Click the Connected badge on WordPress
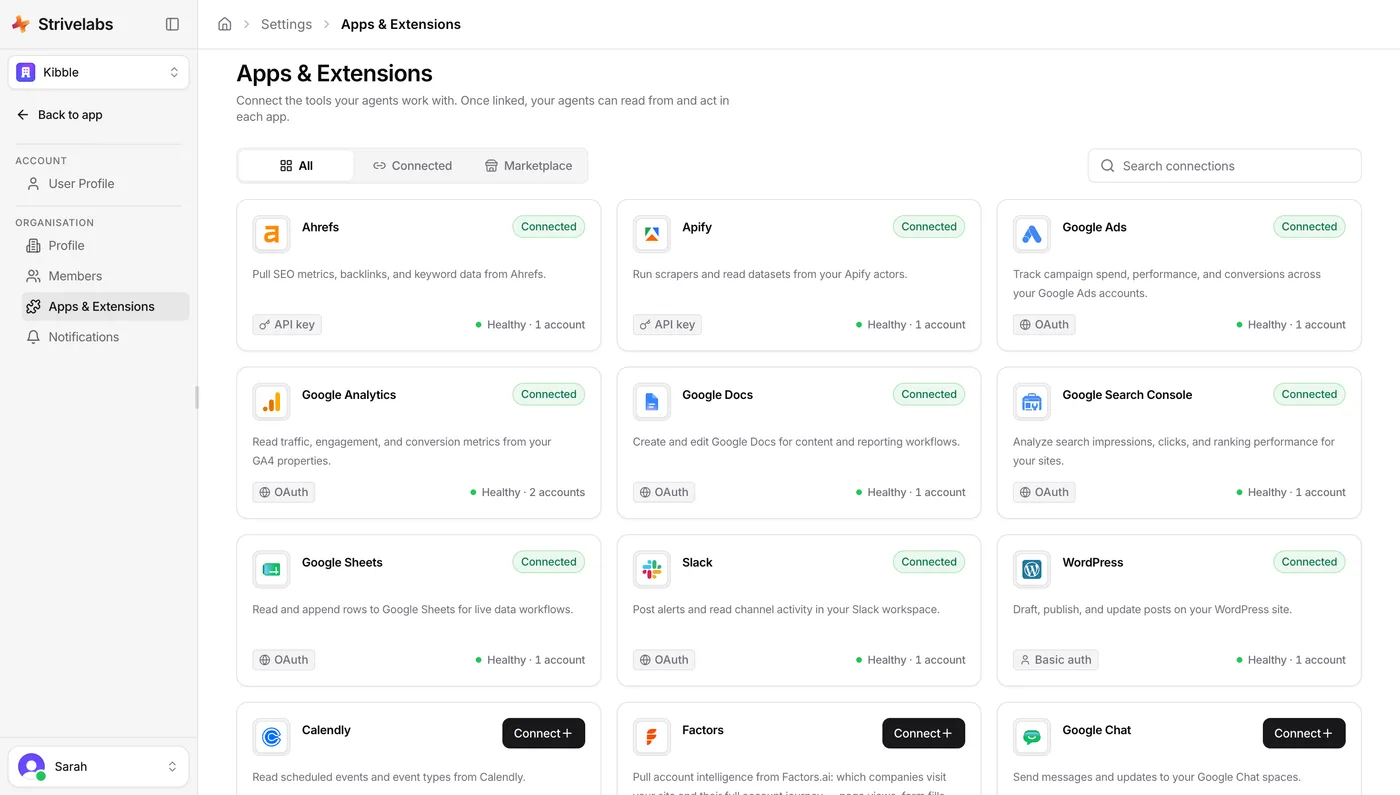This screenshot has width=1400, height=795. (x=1309, y=562)
